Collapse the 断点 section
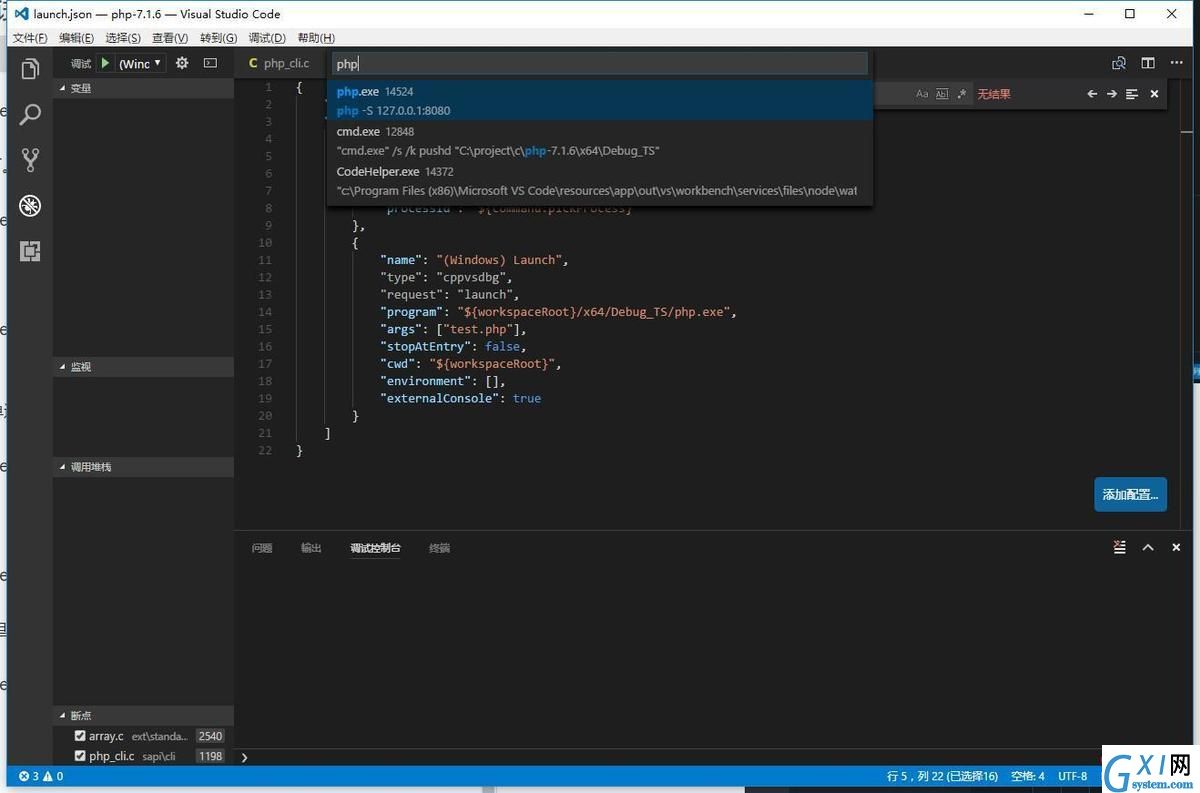1200x793 pixels. 143,715
